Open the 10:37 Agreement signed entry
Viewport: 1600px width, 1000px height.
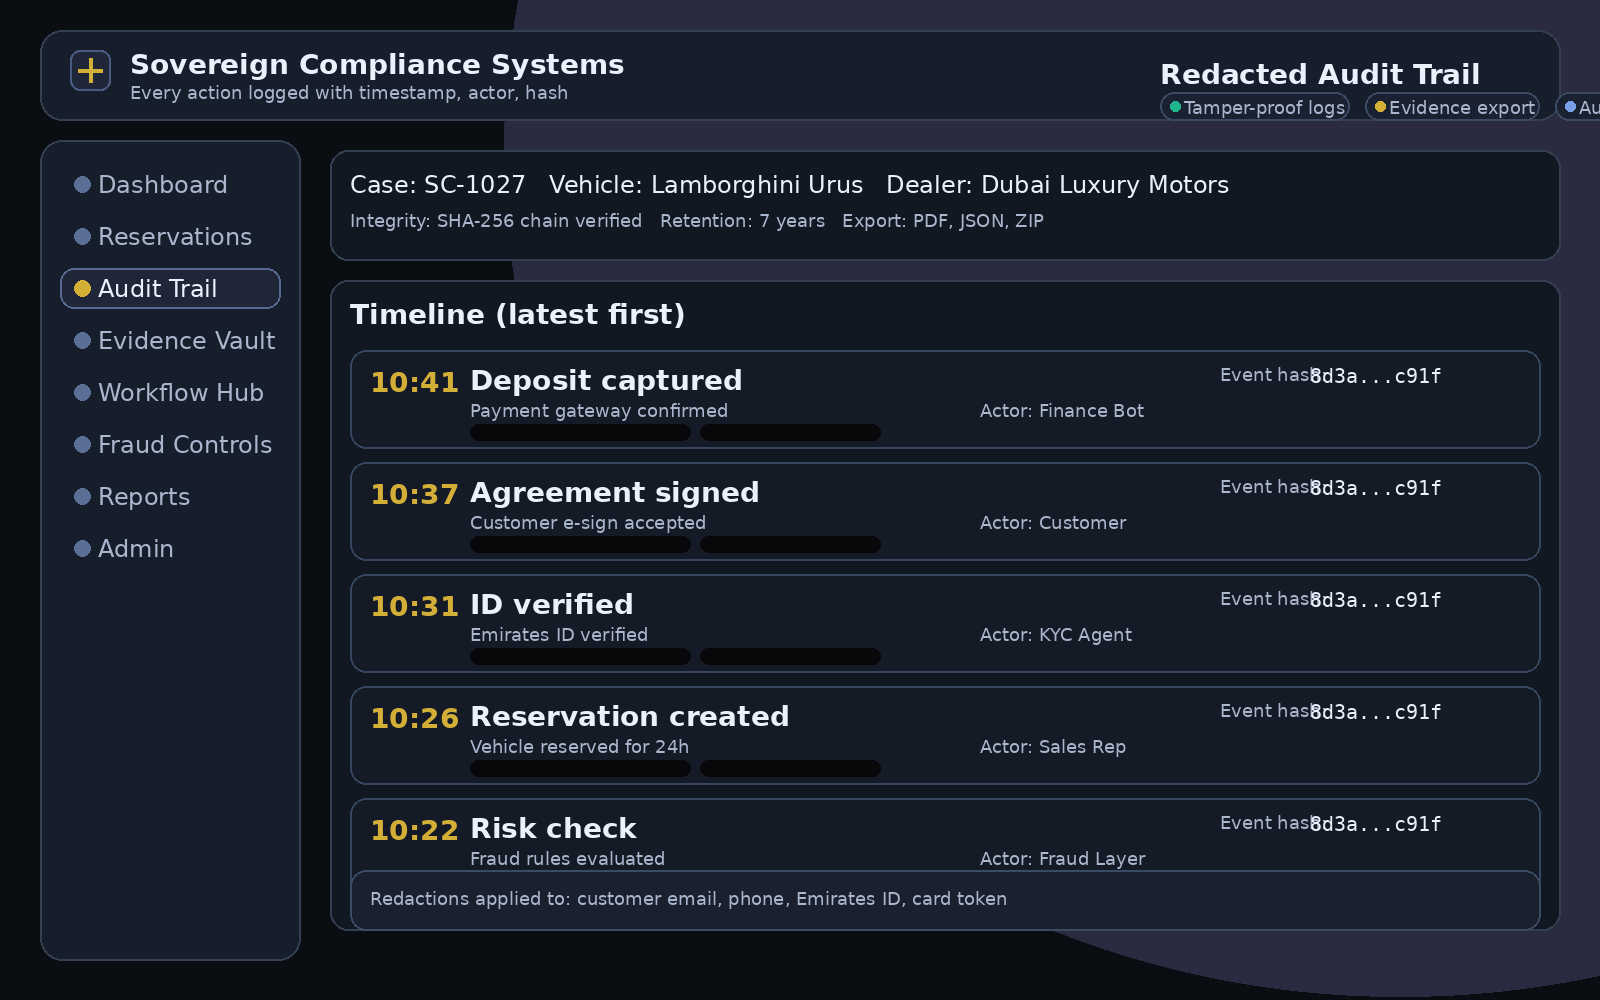coord(944,511)
